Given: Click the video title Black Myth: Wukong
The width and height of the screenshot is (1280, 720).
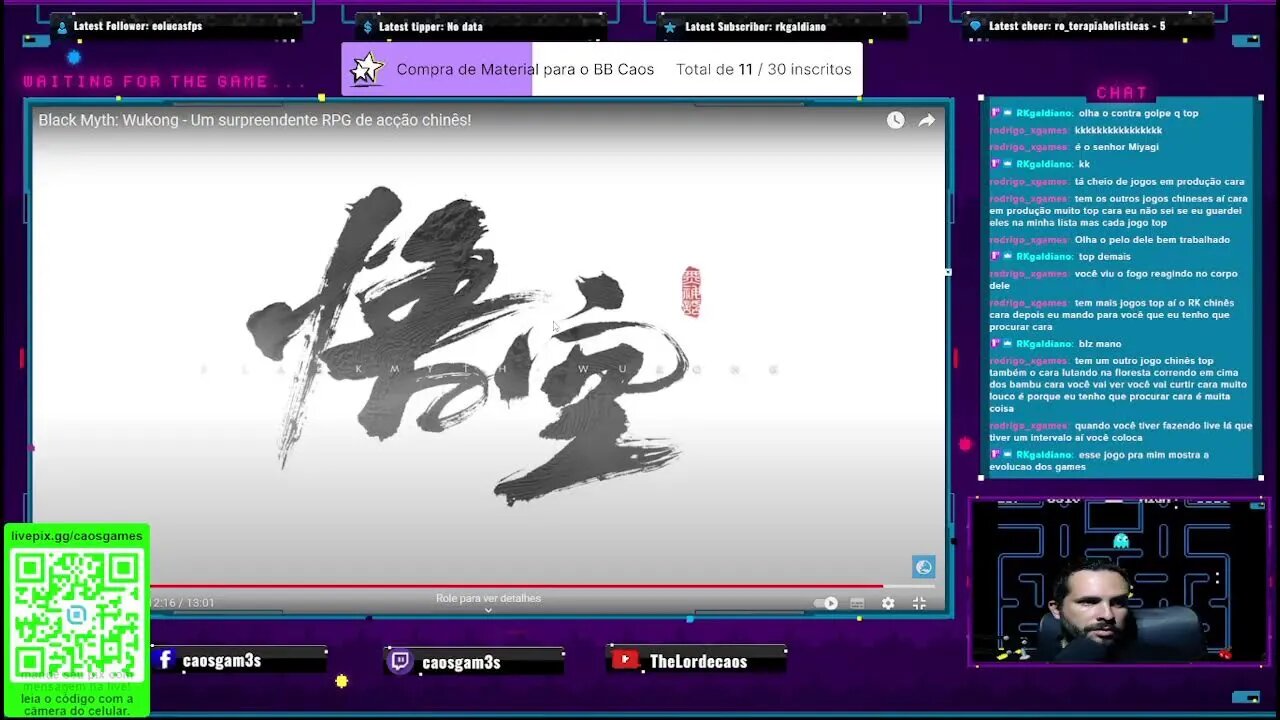Looking at the screenshot, I should (x=254, y=120).
